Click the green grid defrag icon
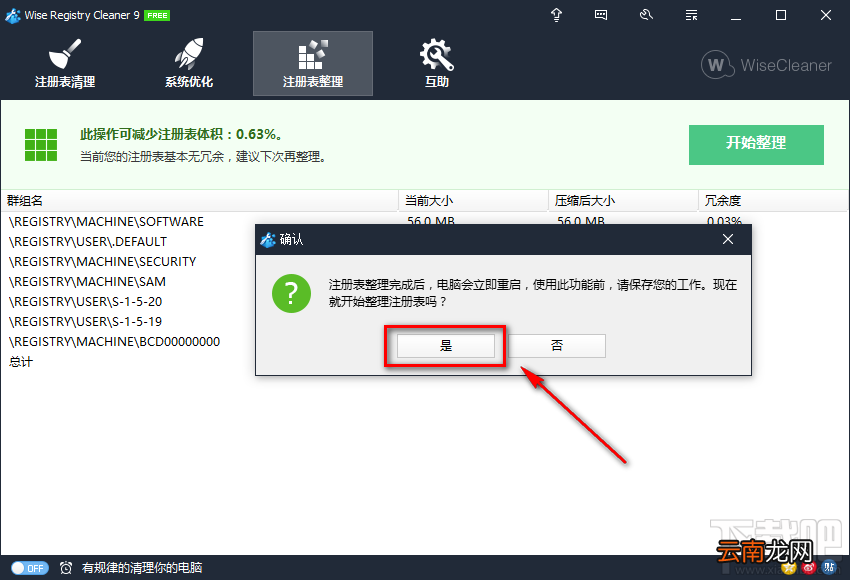The width and height of the screenshot is (850, 580). (41, 145)
